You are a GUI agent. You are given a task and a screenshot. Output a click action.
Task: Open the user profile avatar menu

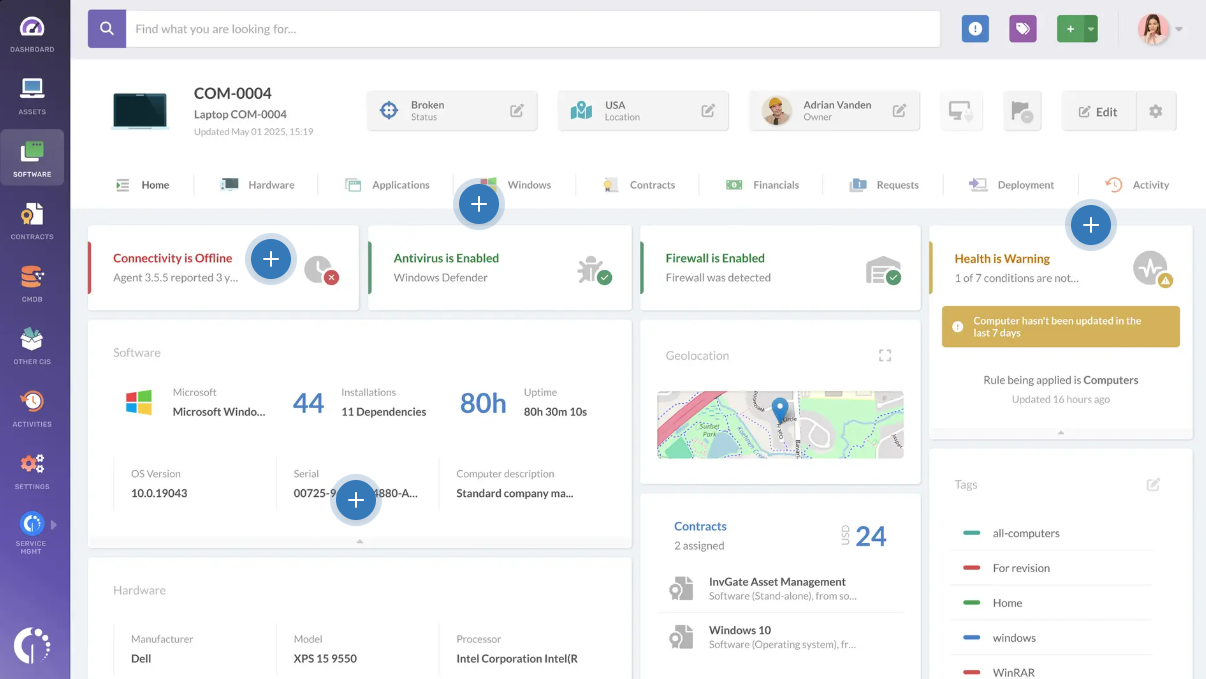(x=1154, y=29)
